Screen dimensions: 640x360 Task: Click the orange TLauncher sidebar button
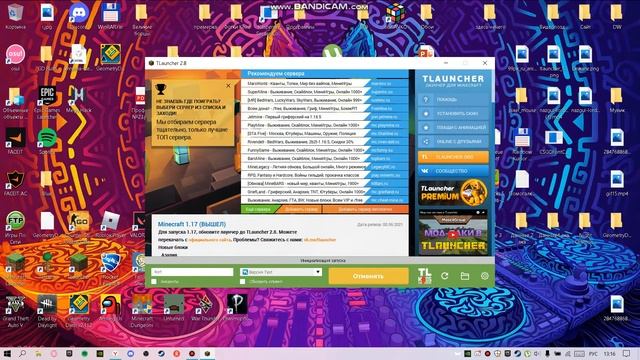[x=453, y=157]
